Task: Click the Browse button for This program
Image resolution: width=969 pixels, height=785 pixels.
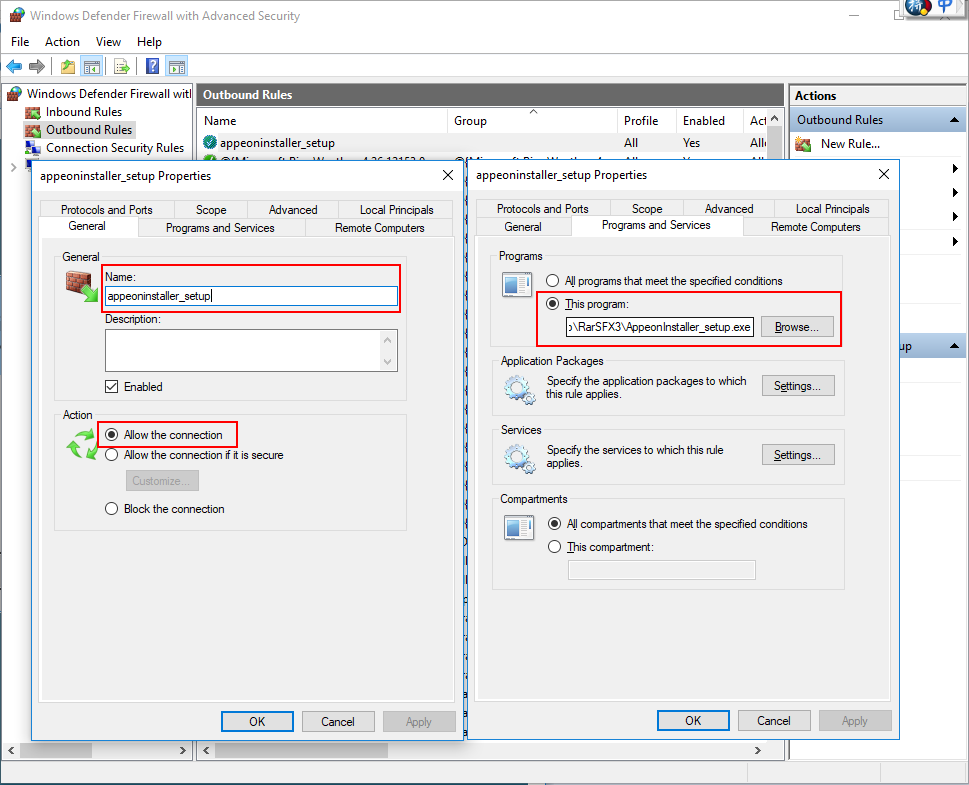Action: 797,326
